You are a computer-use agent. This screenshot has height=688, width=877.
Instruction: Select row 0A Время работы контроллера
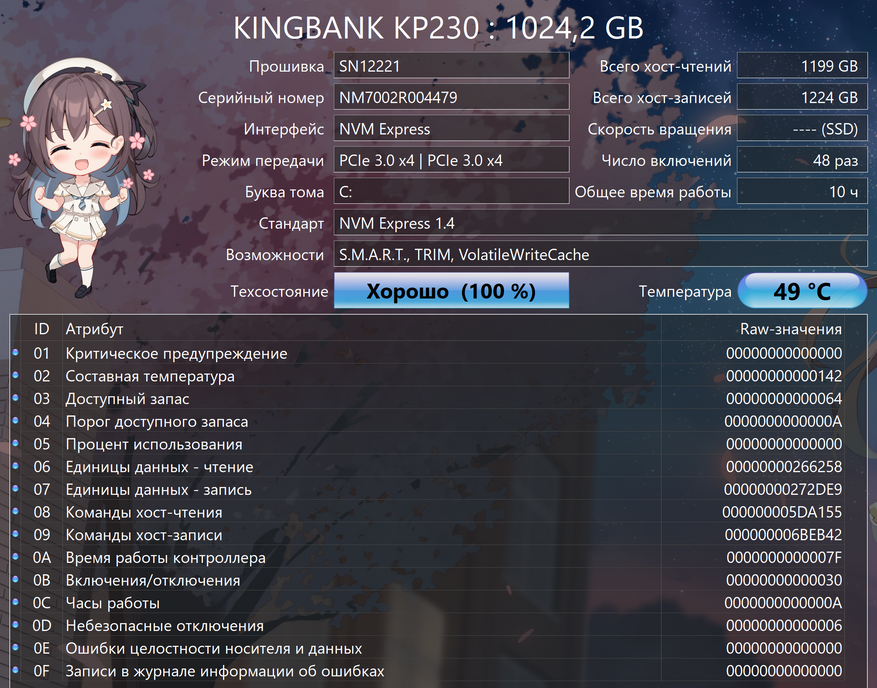438,557
